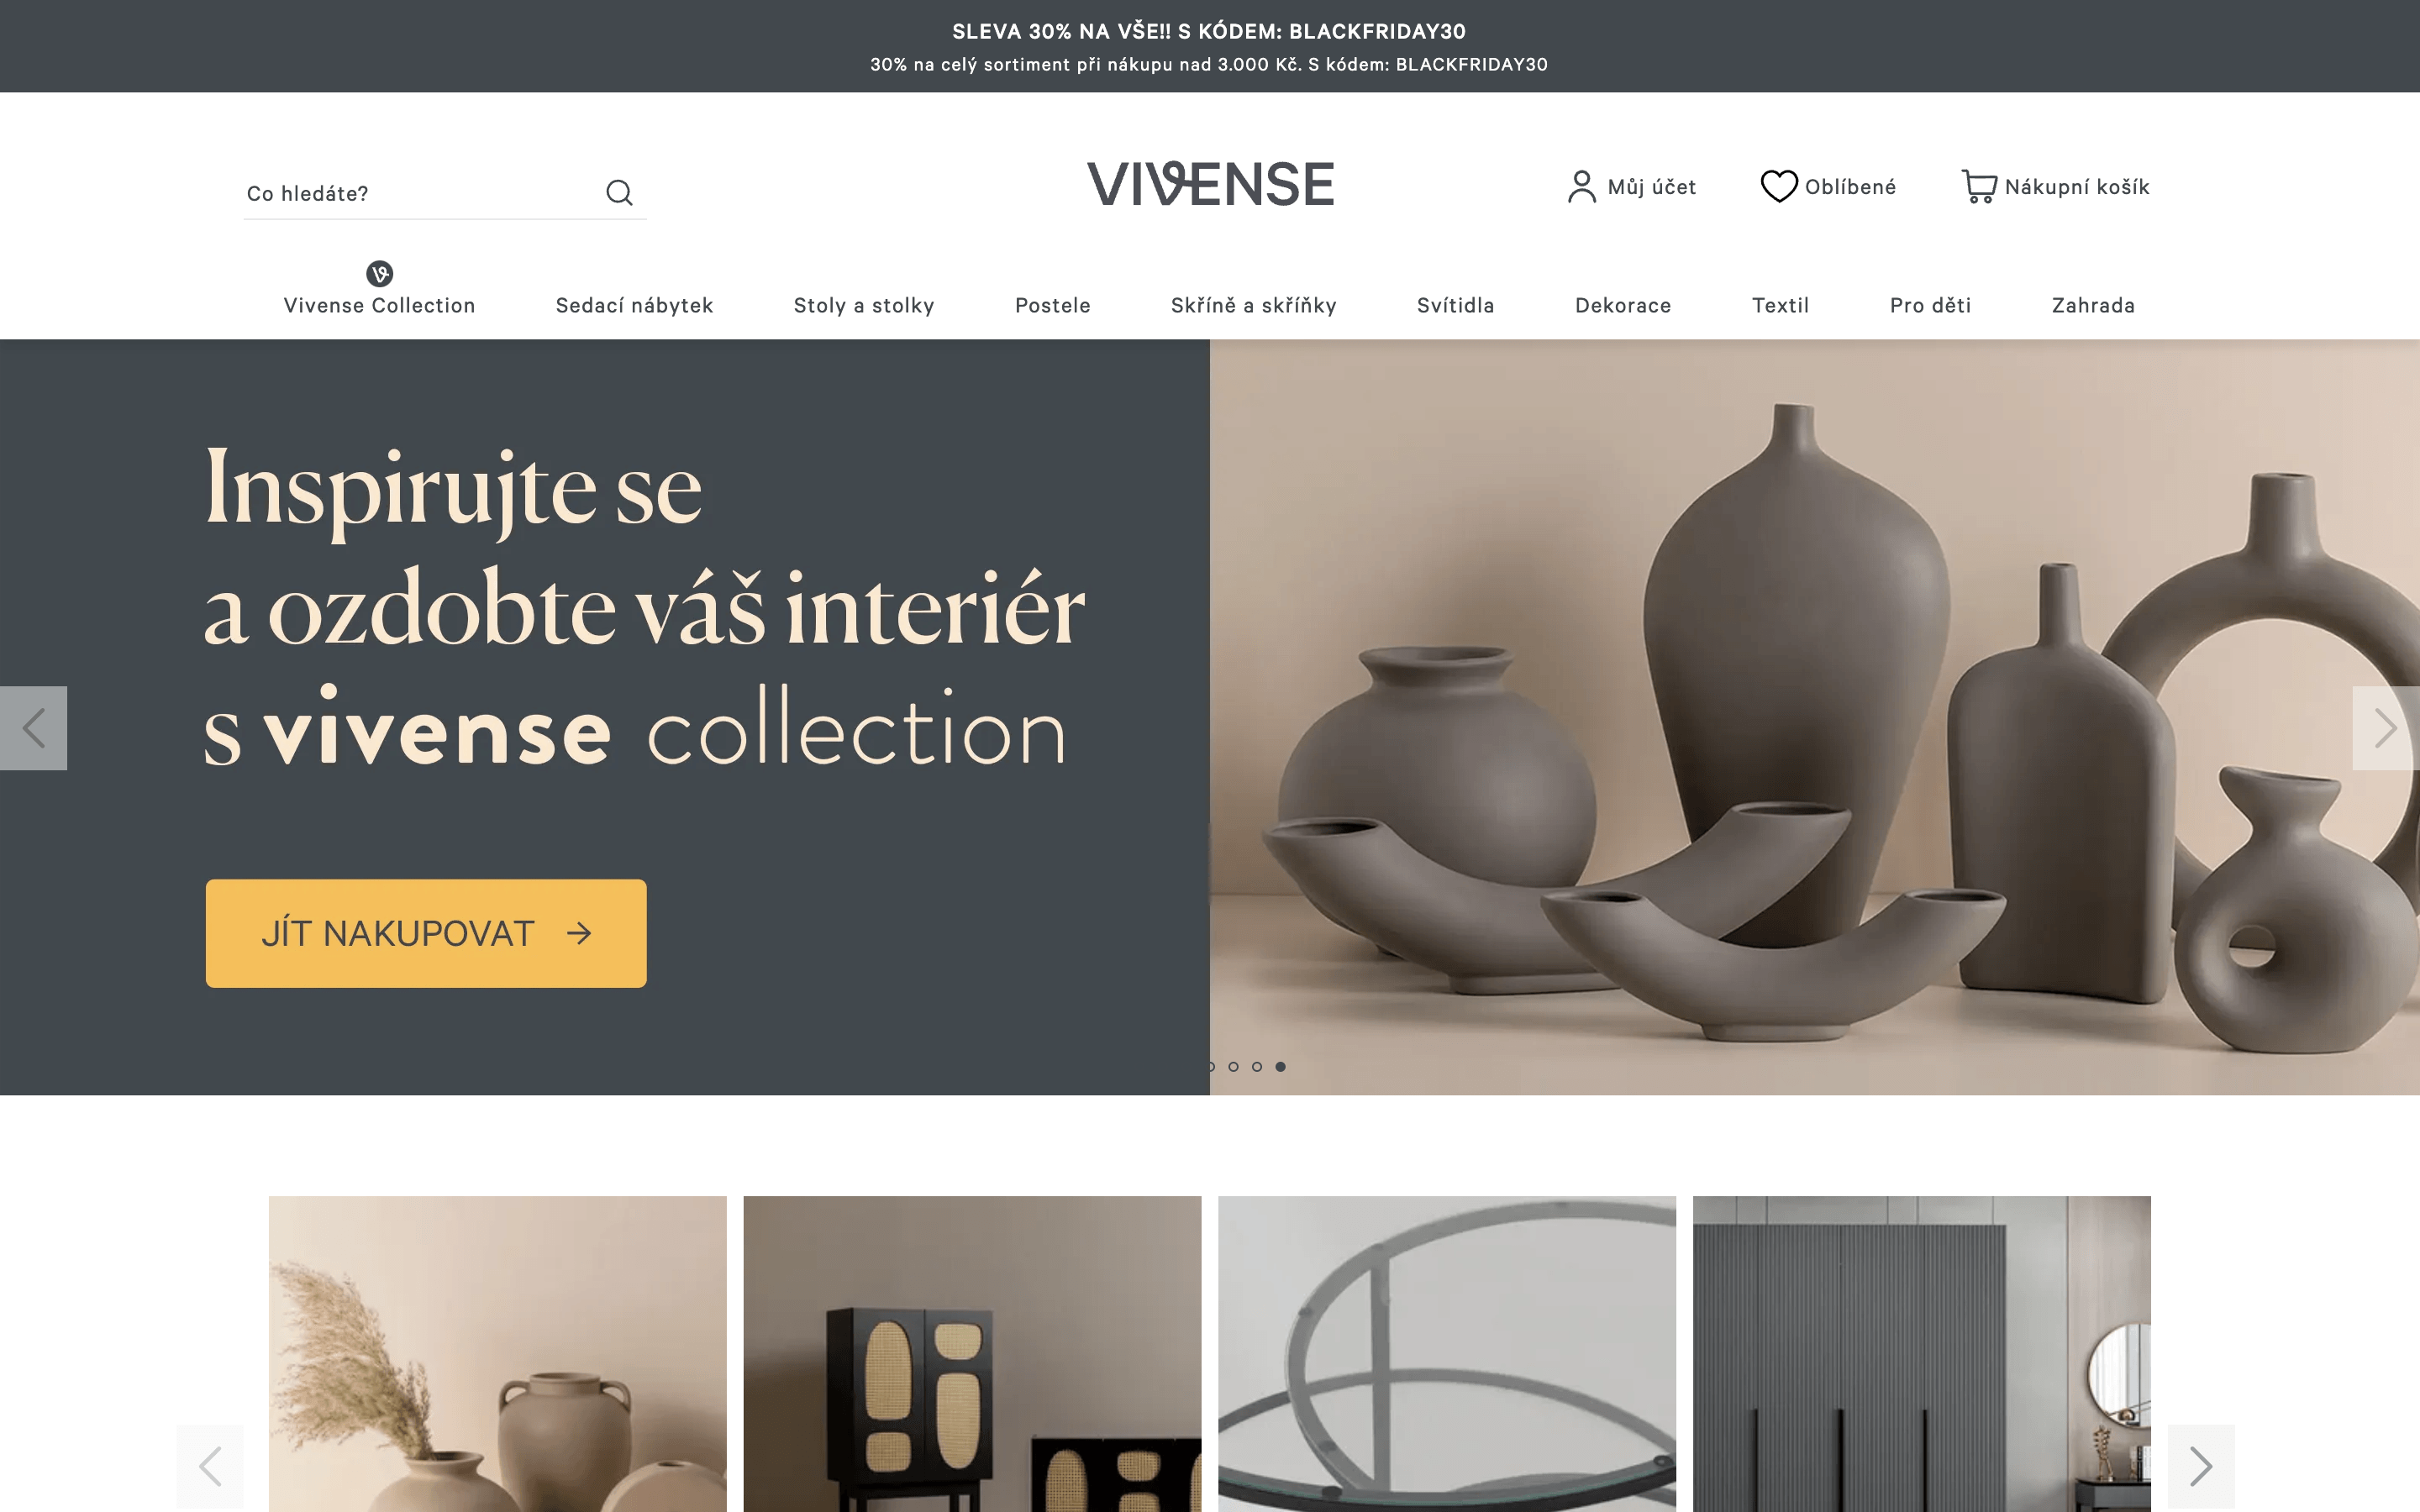Open account via the person icon
Image resolution: width=2420 pixels, height=1512 pixels.
1581,187
